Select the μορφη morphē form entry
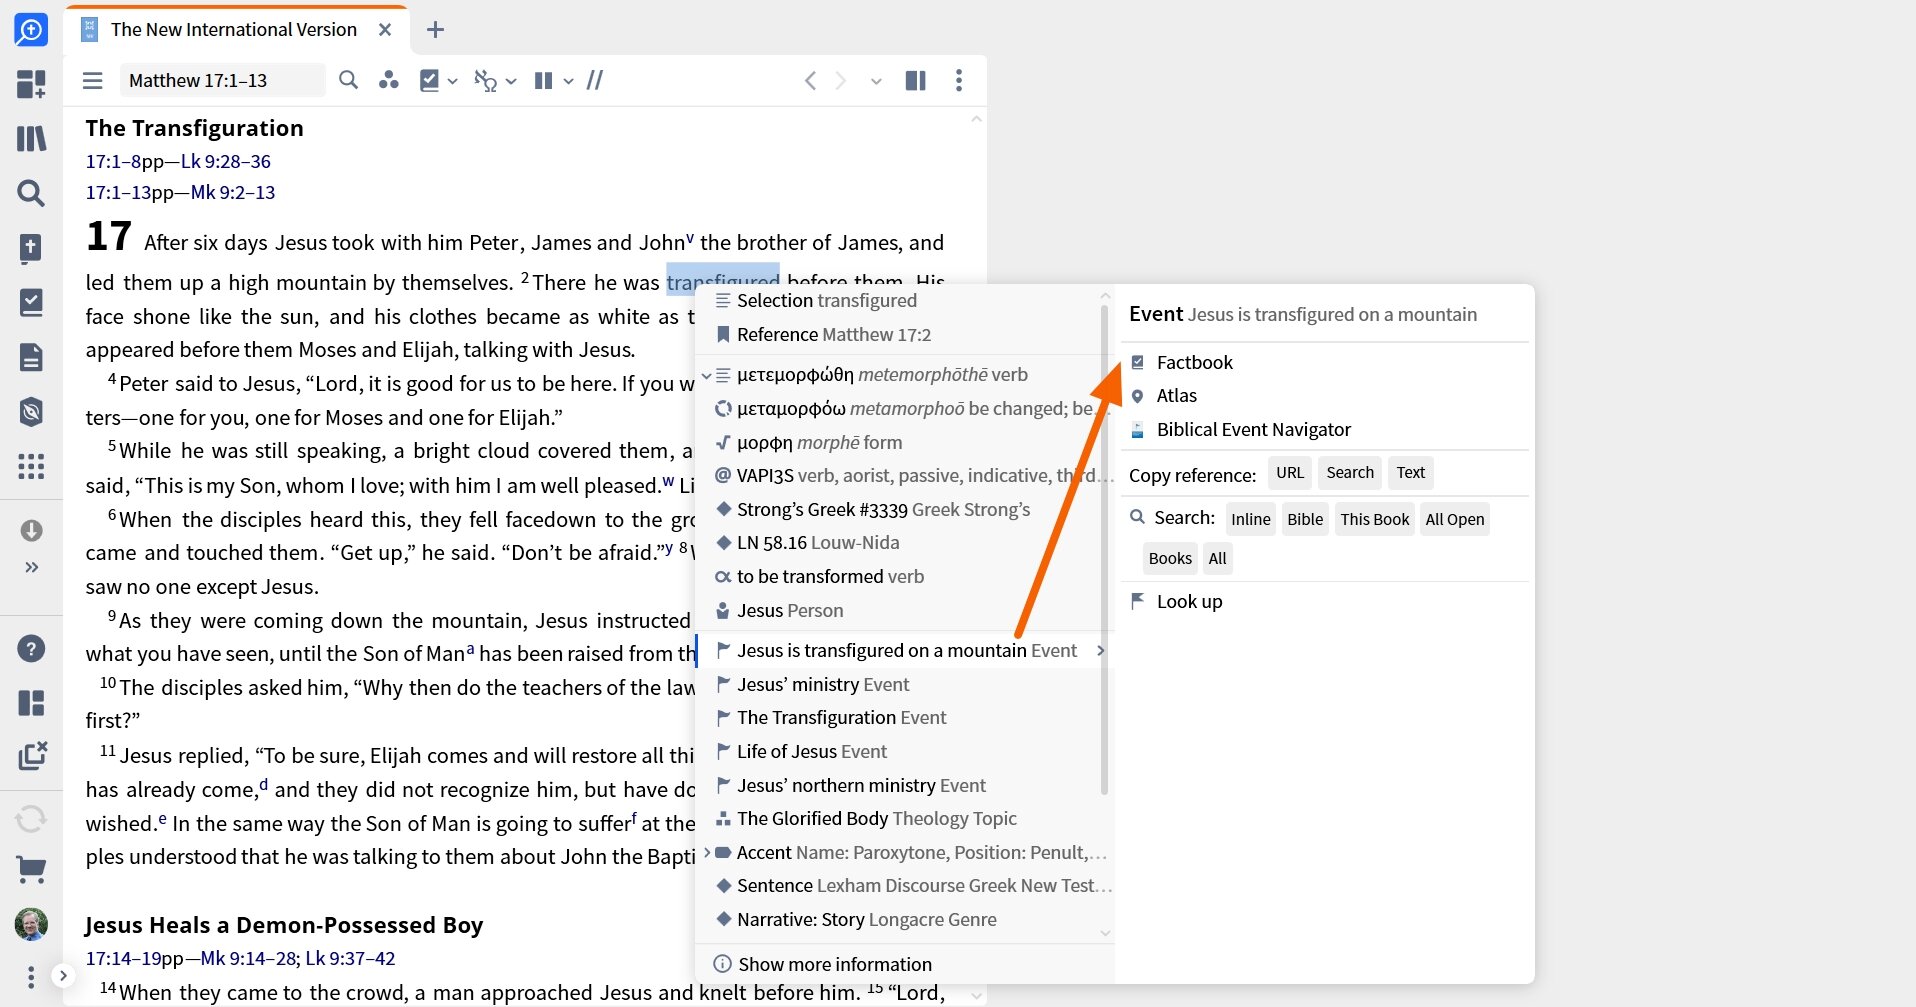Screen dimensions: 1916x1007 pyautogui.click(x=903, y=443)
